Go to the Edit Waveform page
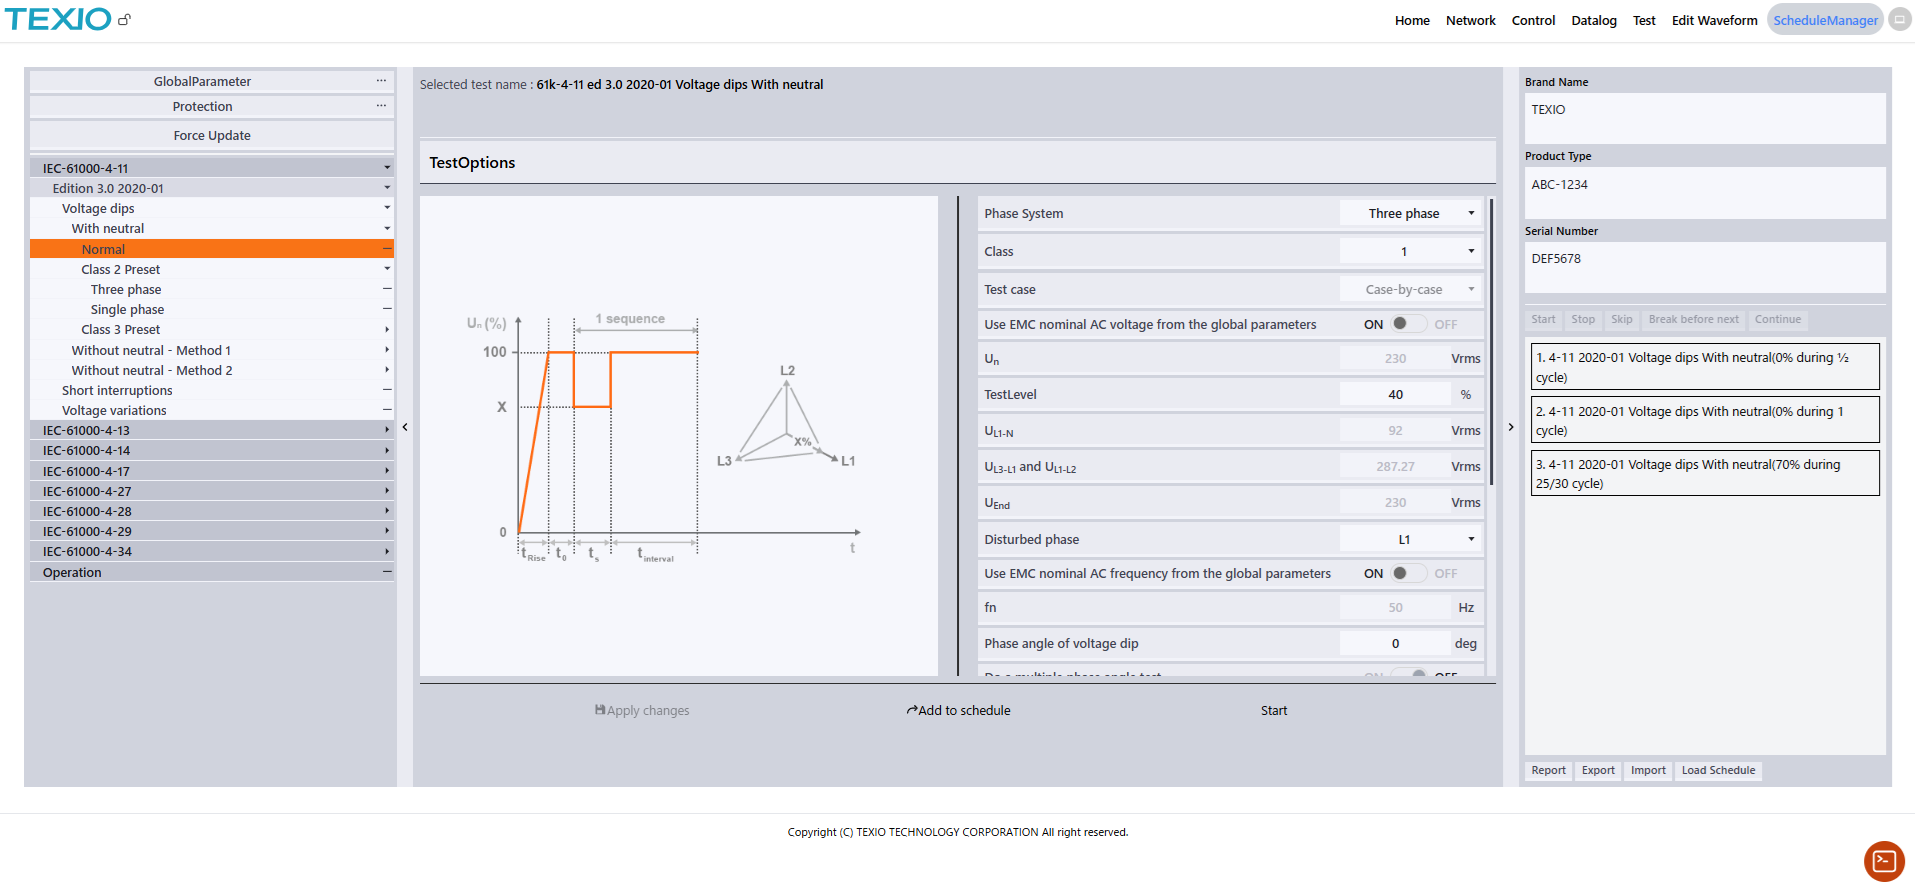Image resolution: width=1915 pixels, height=891 pixels. (1714, 20)
